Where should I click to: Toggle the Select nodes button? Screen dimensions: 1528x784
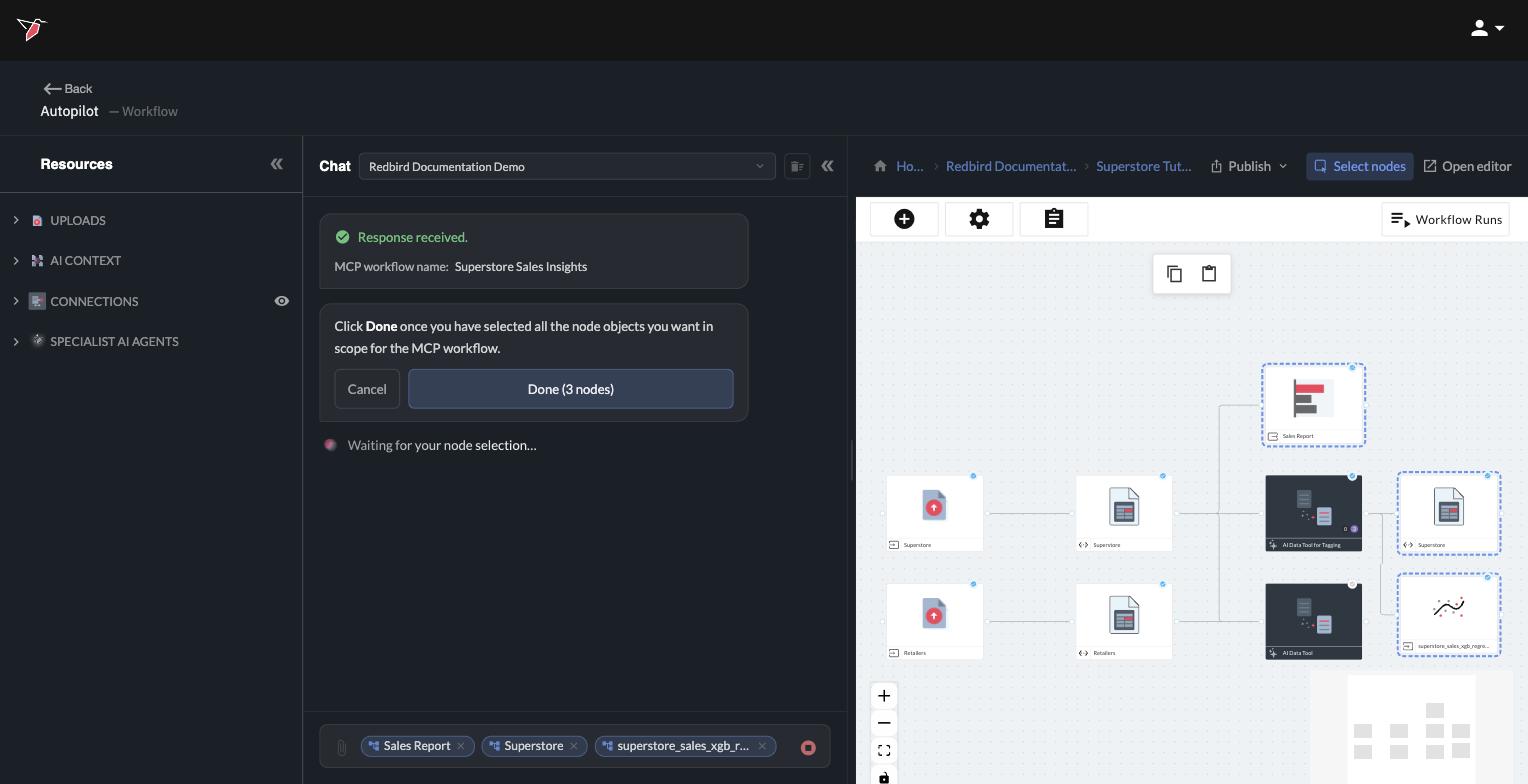[x=1360, y=166]
